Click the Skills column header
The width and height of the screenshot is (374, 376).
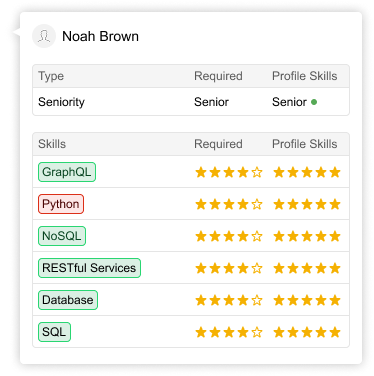point(52,144)
